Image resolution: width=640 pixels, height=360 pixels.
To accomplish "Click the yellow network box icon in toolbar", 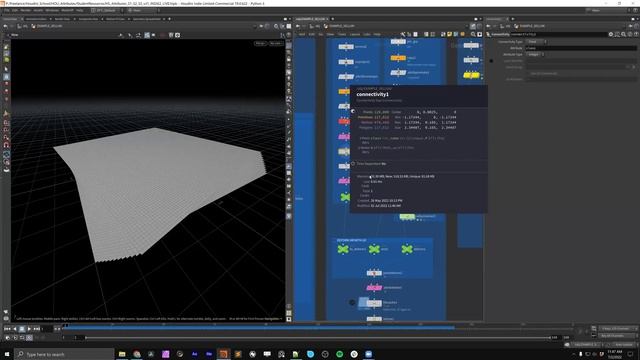I will tap(449, 34).
